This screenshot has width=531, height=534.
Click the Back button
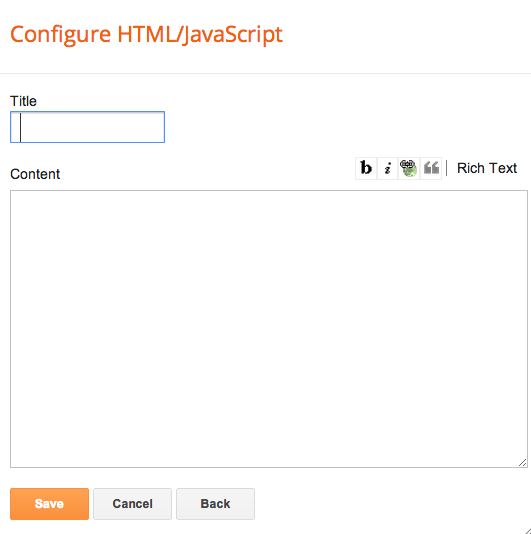pyautogui.click(x=215, y=504)
